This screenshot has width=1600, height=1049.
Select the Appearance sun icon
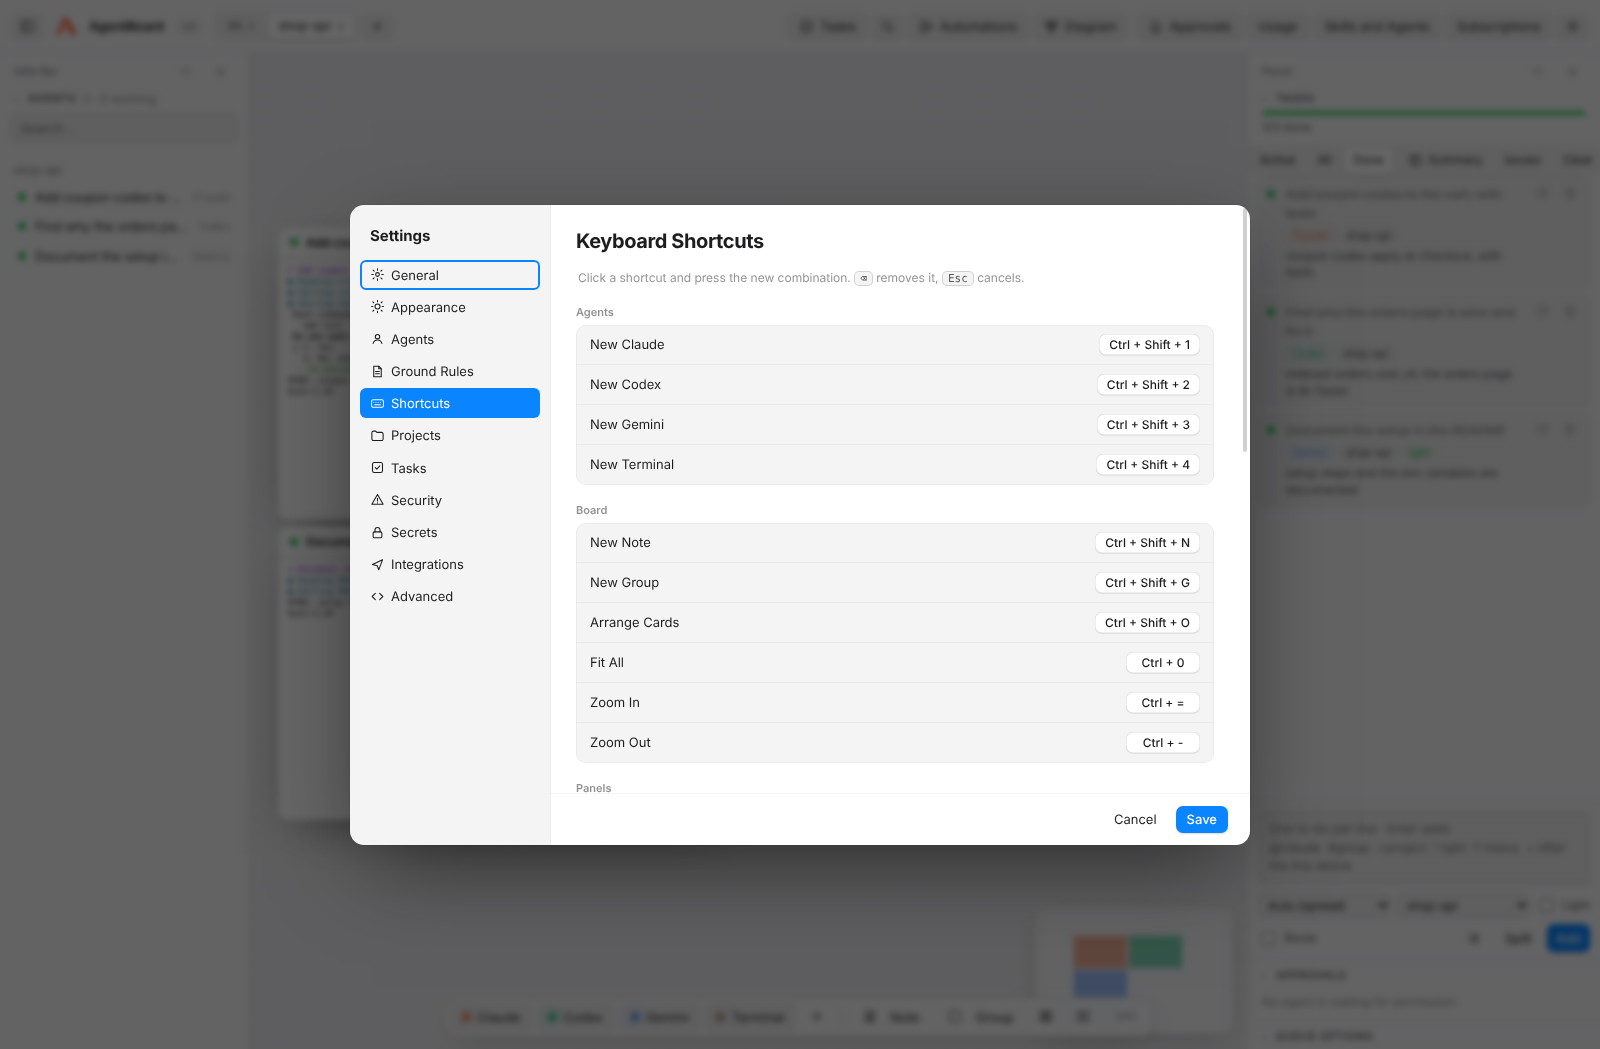click(x=377, y=307)
